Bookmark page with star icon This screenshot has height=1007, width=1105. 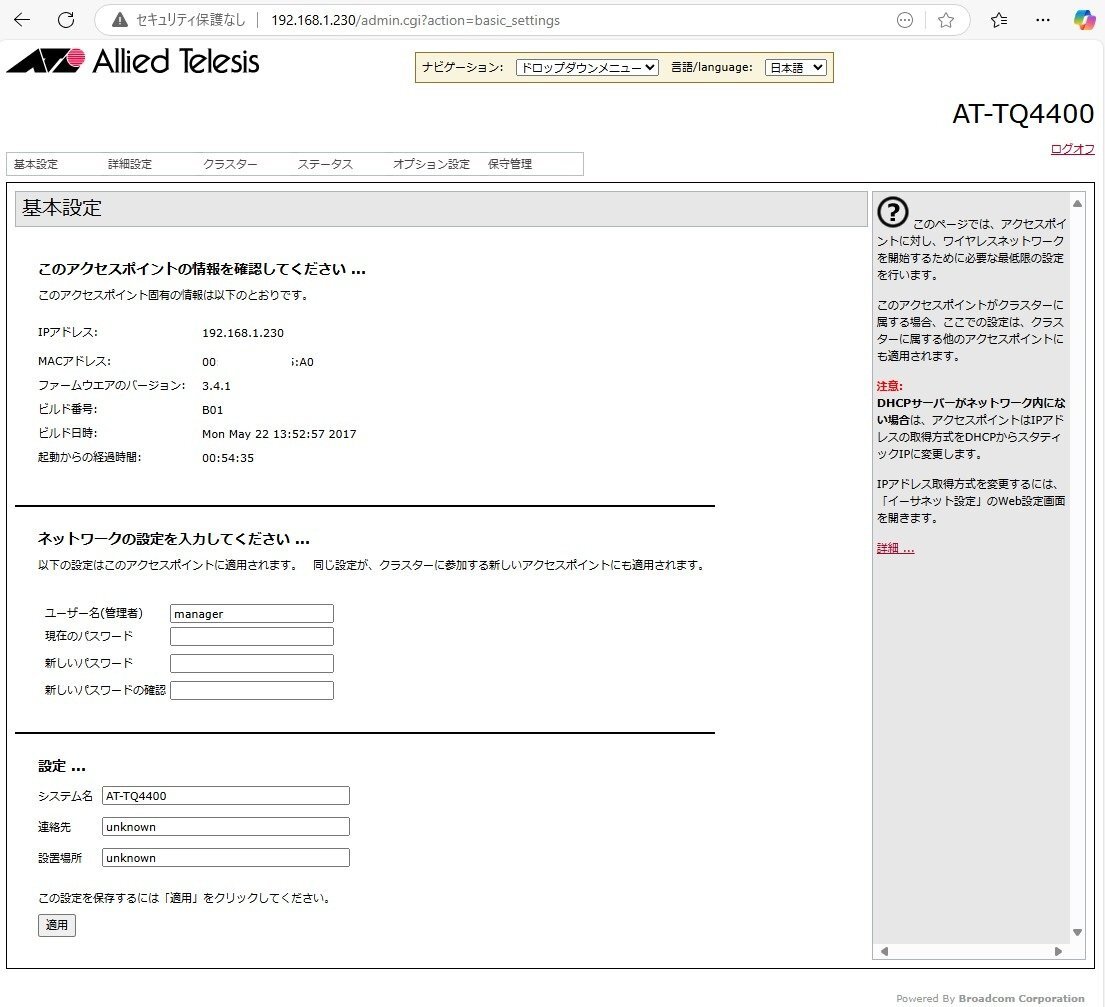946,20
